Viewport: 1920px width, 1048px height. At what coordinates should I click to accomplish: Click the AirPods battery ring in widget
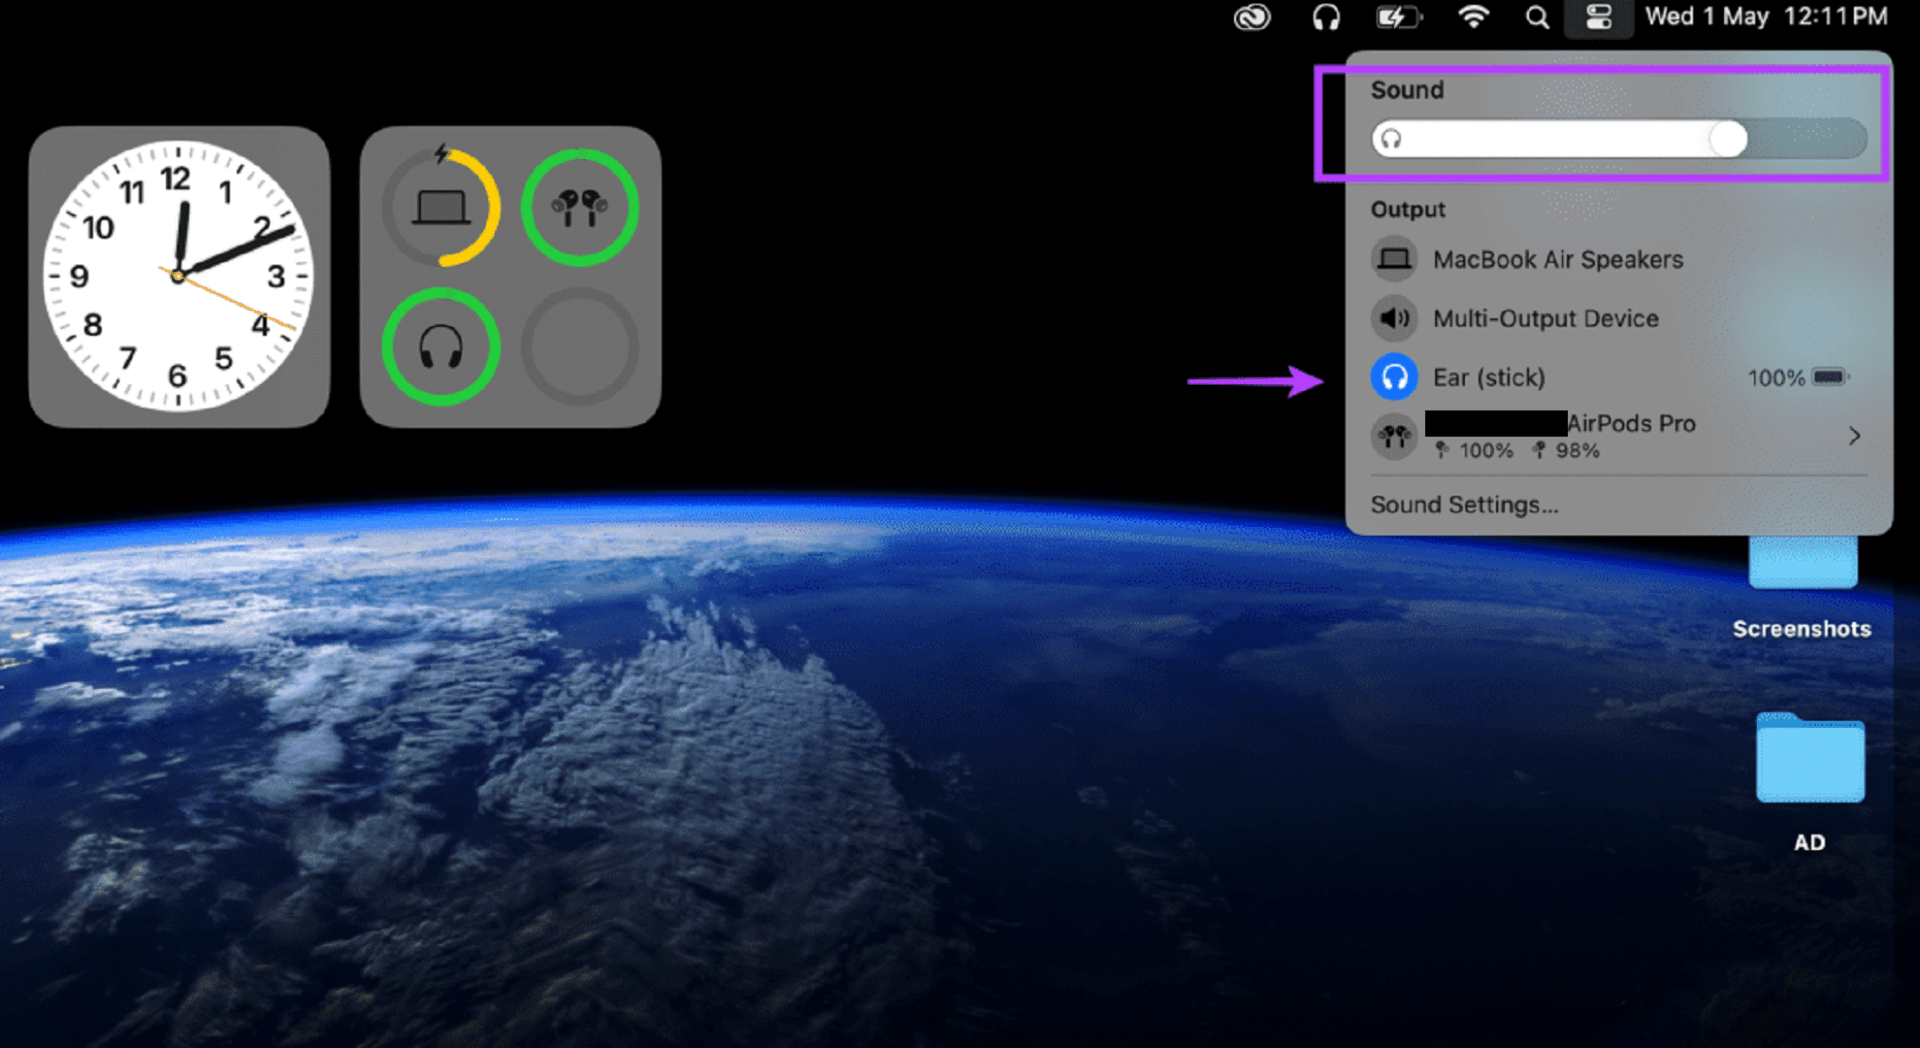tap(580, 208)
